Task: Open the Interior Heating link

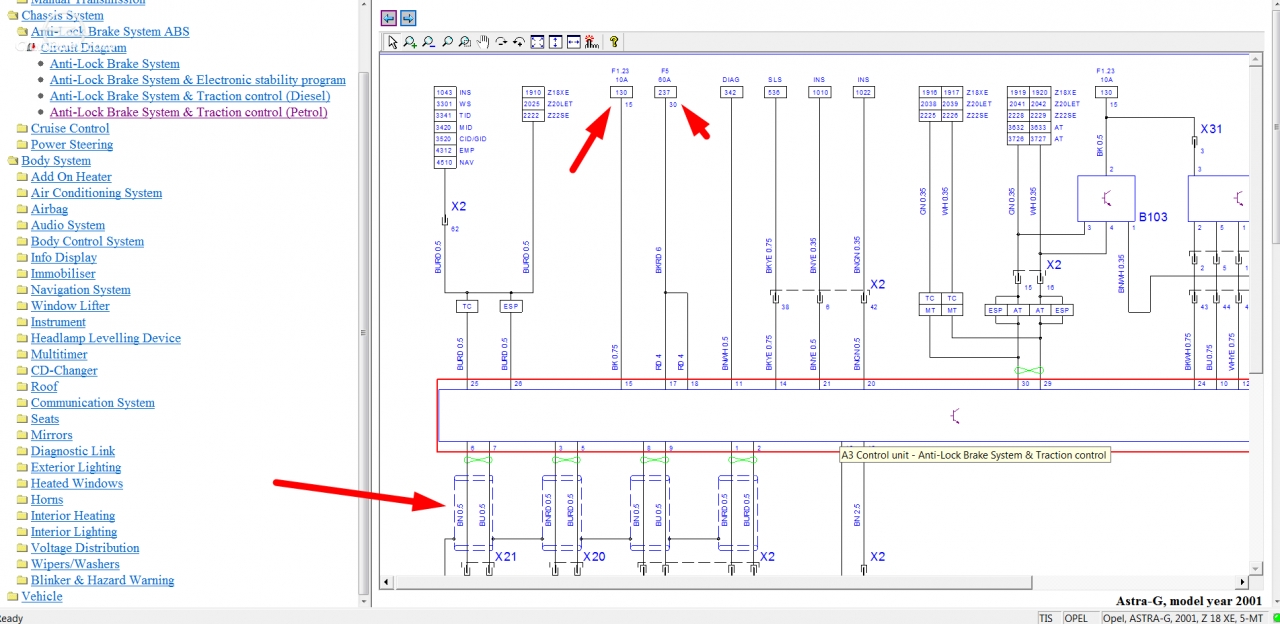Action: pyautogui.click(x=73, y=516)
